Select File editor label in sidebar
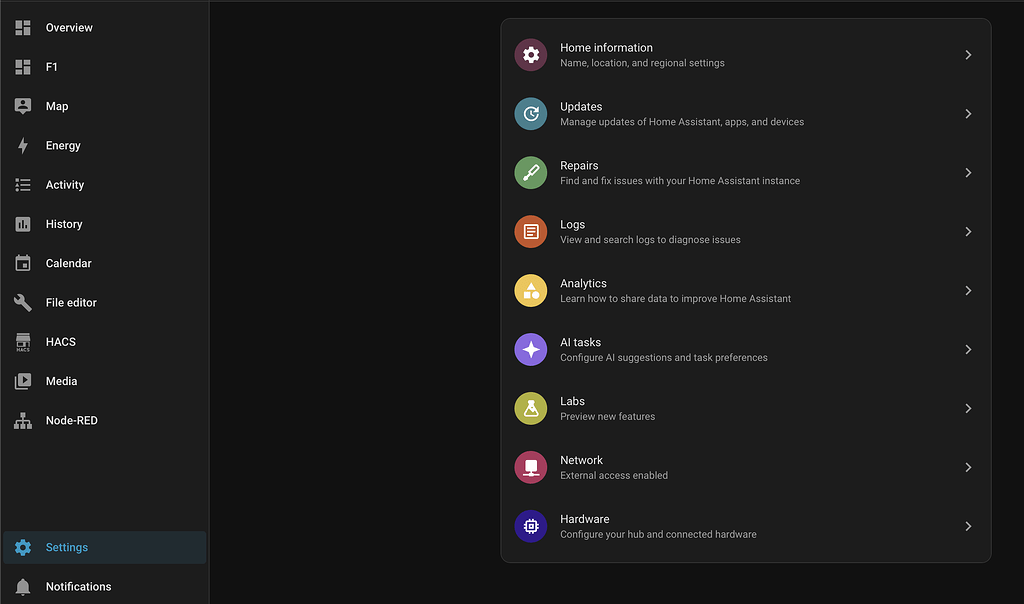1024x604 pixels. [x=71, y=302]
